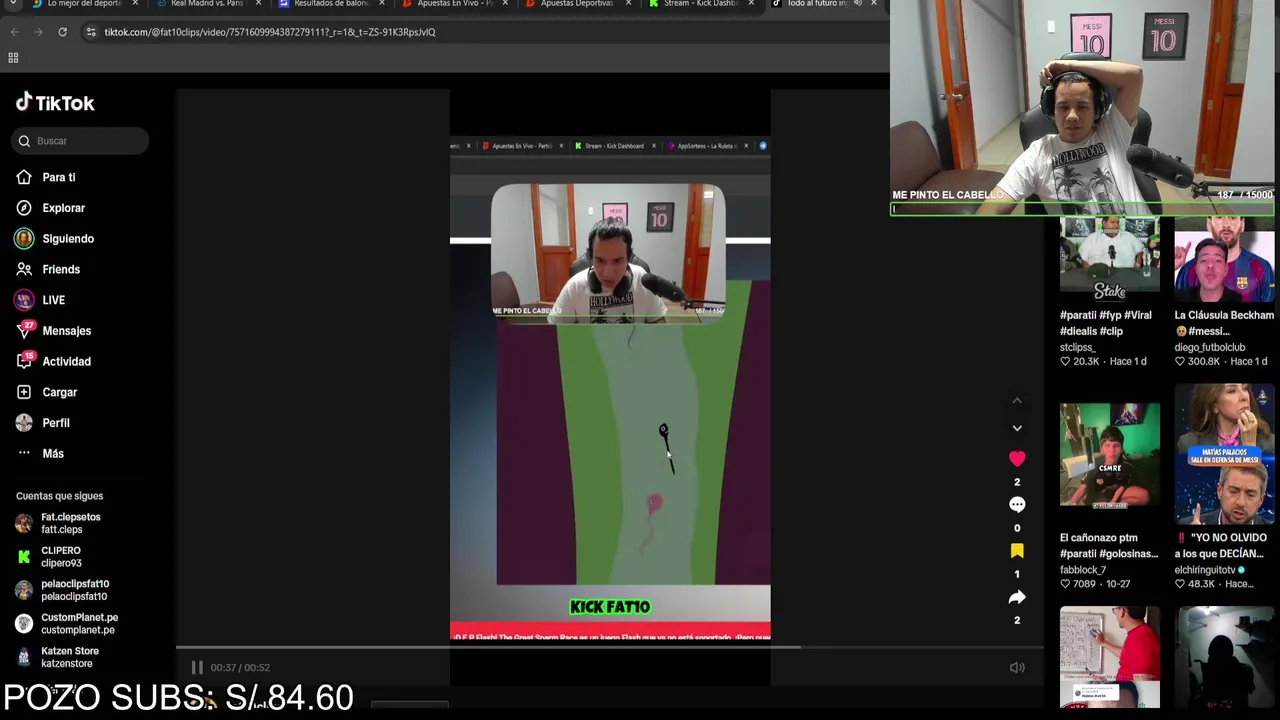The height and width of the screenshot is (720, 1280).
Task: Click Cuentas que sigues heading
Action: pyautogui.click(x=59, y=496)
